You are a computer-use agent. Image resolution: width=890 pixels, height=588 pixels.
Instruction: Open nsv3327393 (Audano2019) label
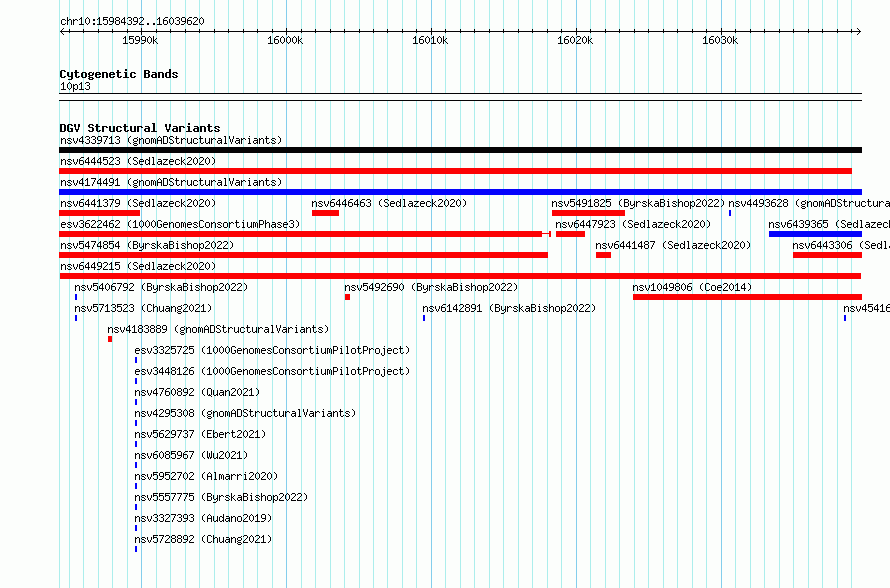203,518
